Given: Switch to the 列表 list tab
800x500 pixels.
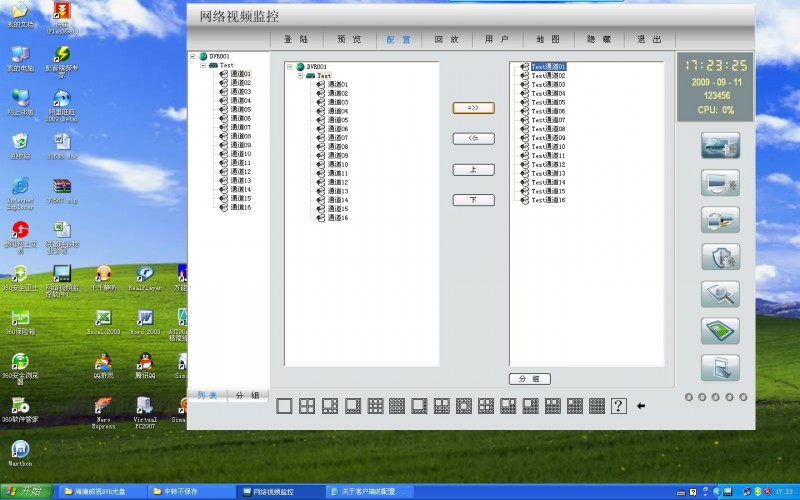Looking at the screenshot, I should (207, 395).
